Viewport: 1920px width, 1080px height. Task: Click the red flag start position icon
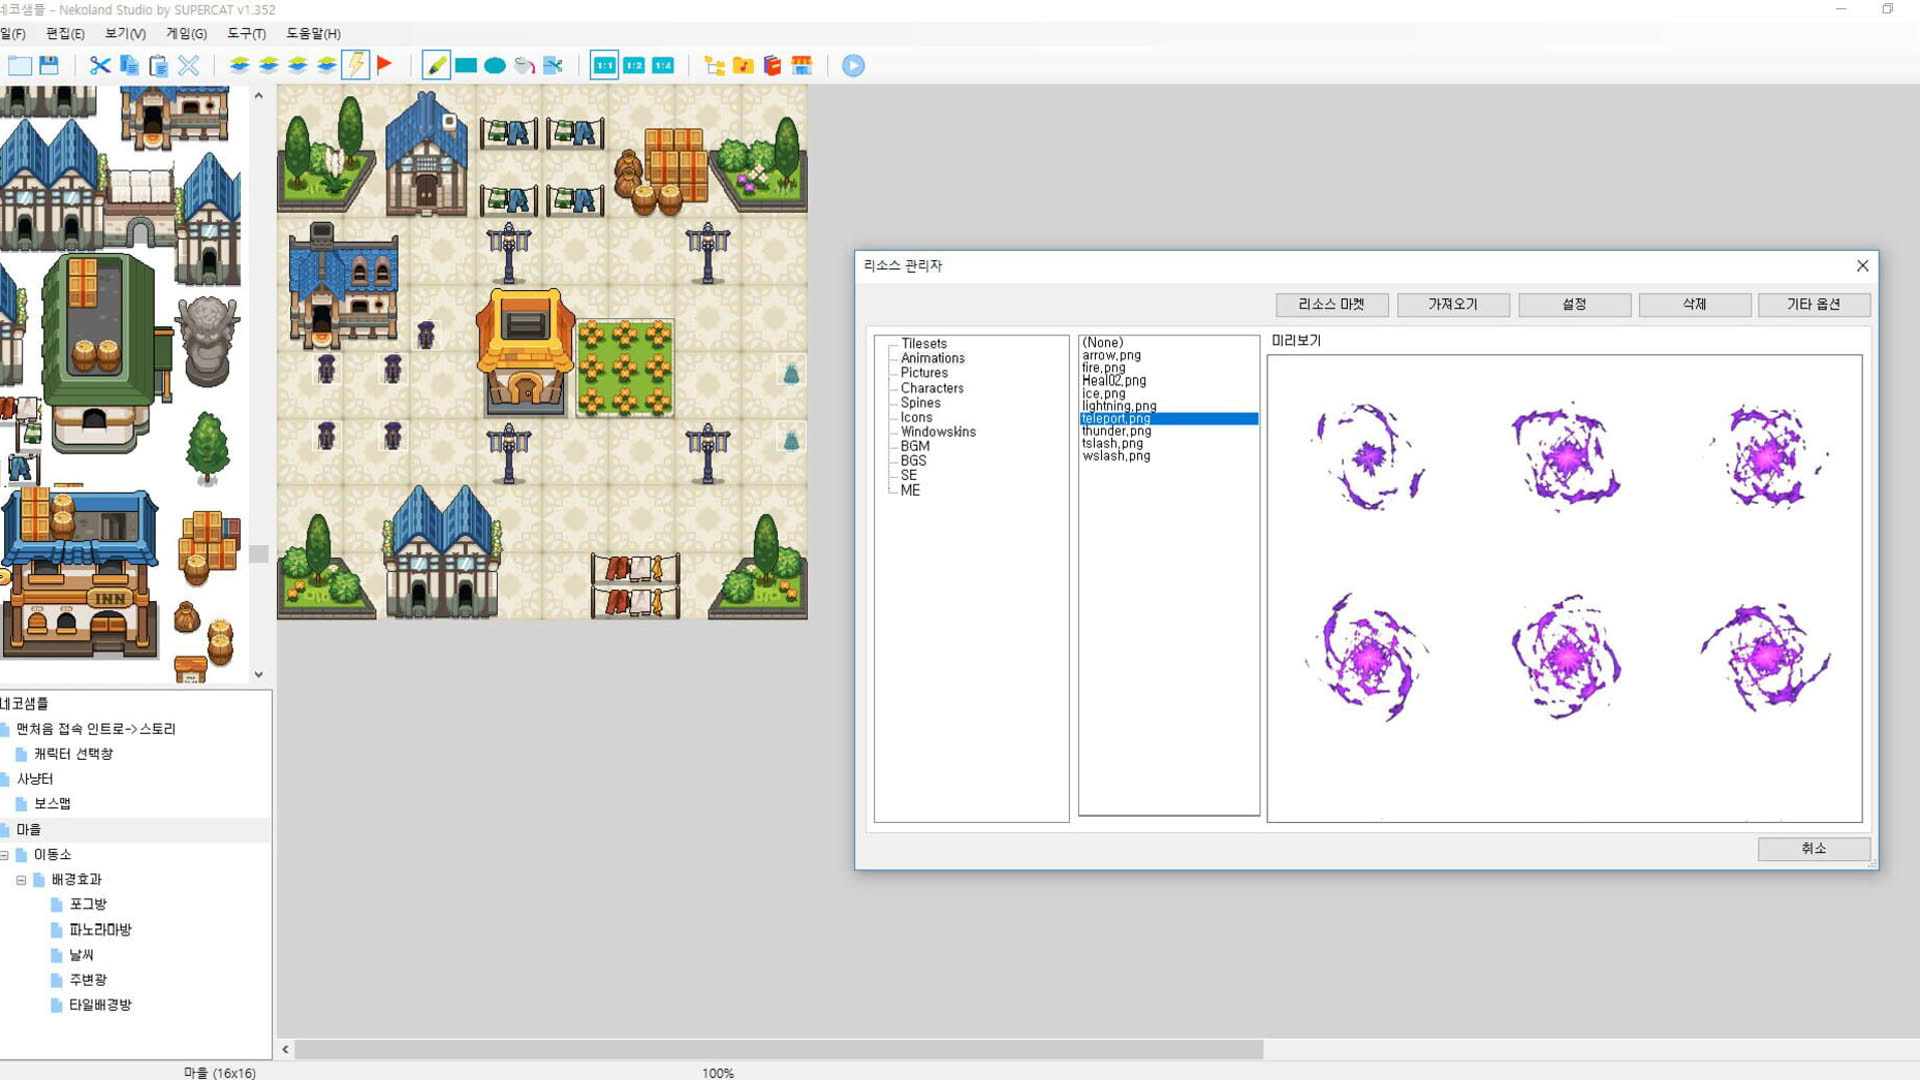click(x=385, y=66)
